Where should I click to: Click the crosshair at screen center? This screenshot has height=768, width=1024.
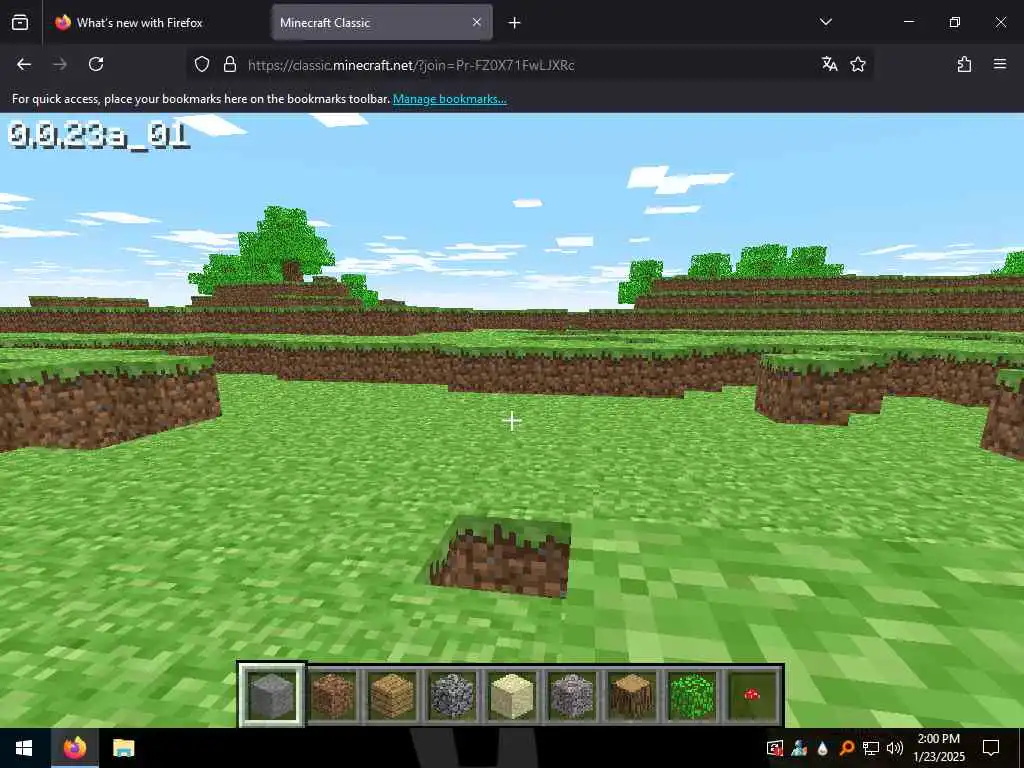pos(512,421)
